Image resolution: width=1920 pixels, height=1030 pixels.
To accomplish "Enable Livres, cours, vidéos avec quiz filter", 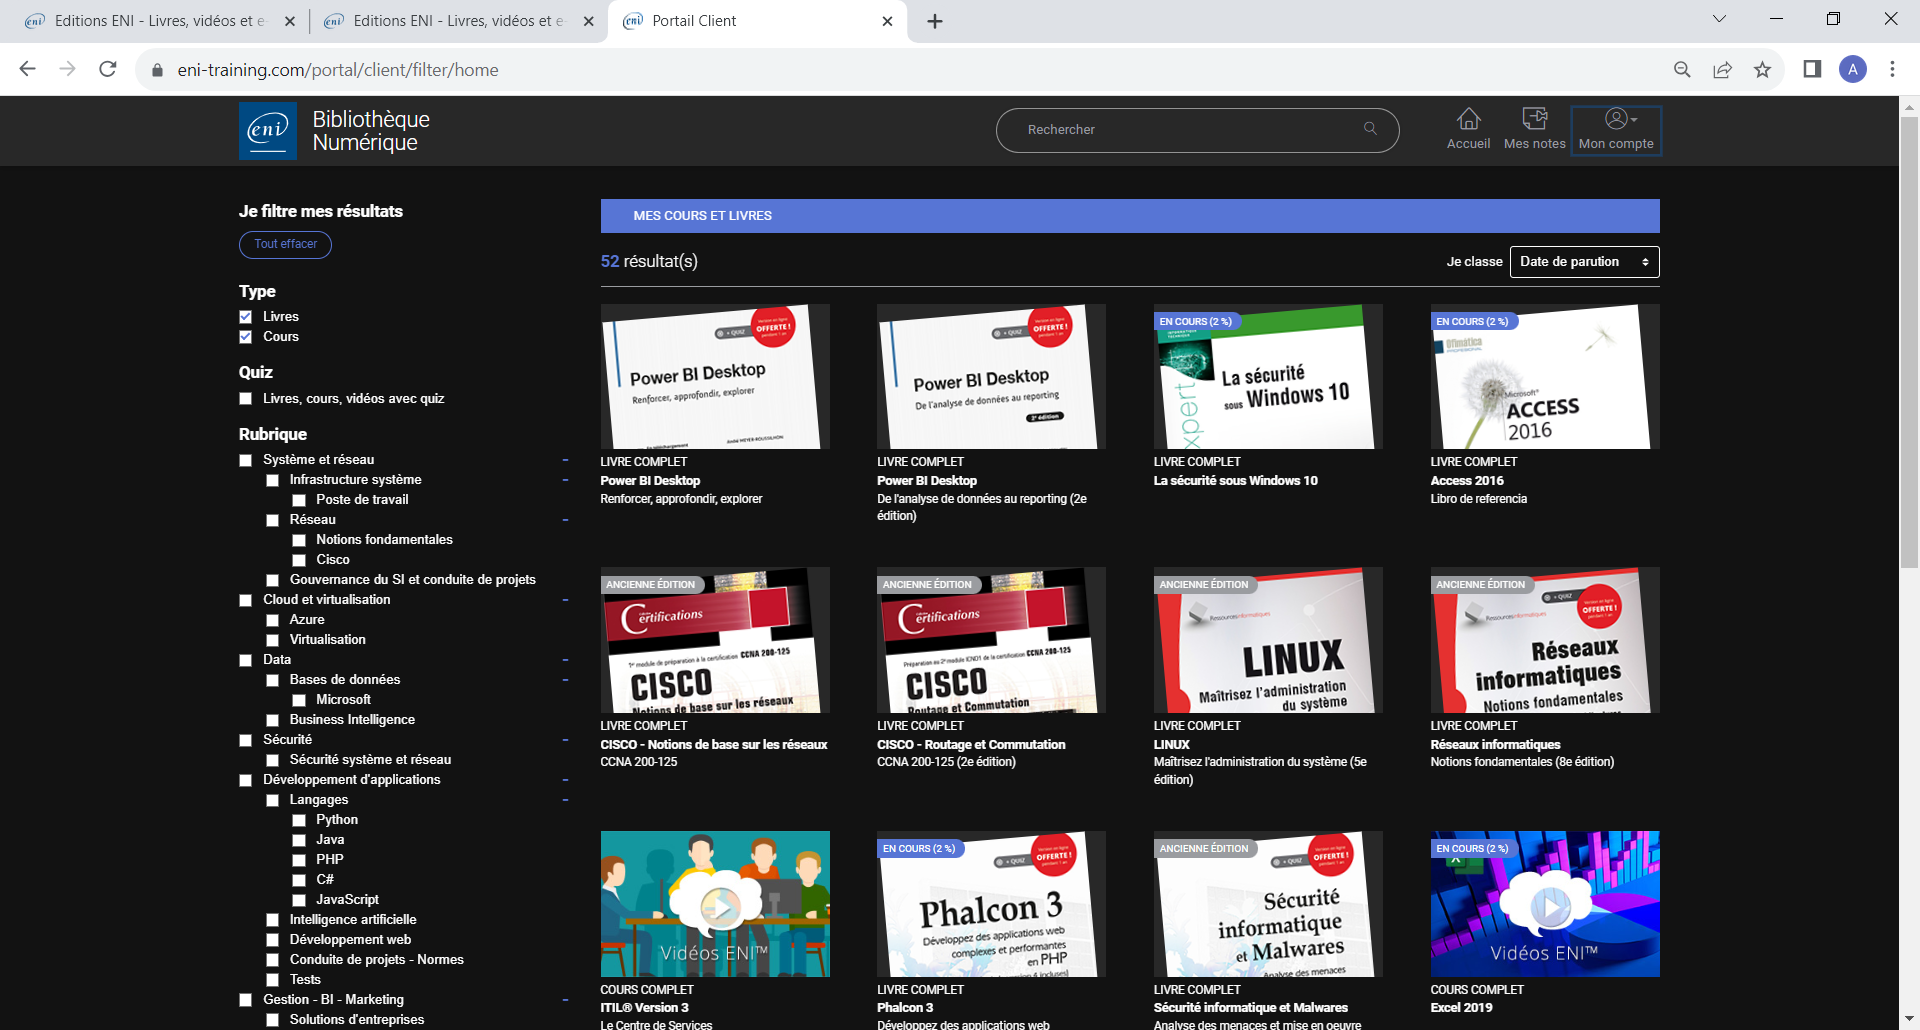I will 246,399.
